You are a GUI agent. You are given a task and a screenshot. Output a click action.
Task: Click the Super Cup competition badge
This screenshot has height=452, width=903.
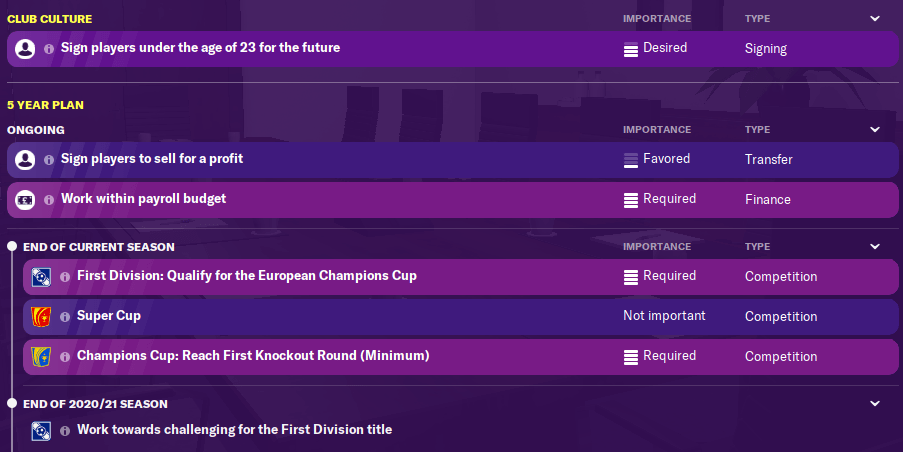[x=41, y=316]
